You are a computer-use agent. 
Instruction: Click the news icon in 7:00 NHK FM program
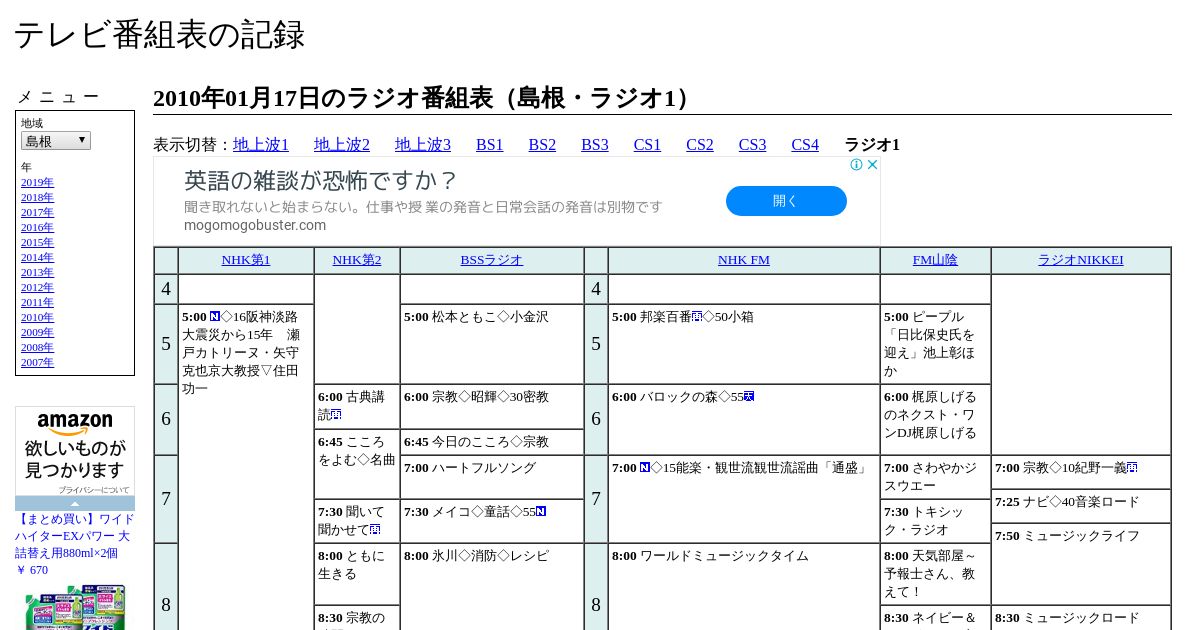pyautogui.click(x=645, y=468)
